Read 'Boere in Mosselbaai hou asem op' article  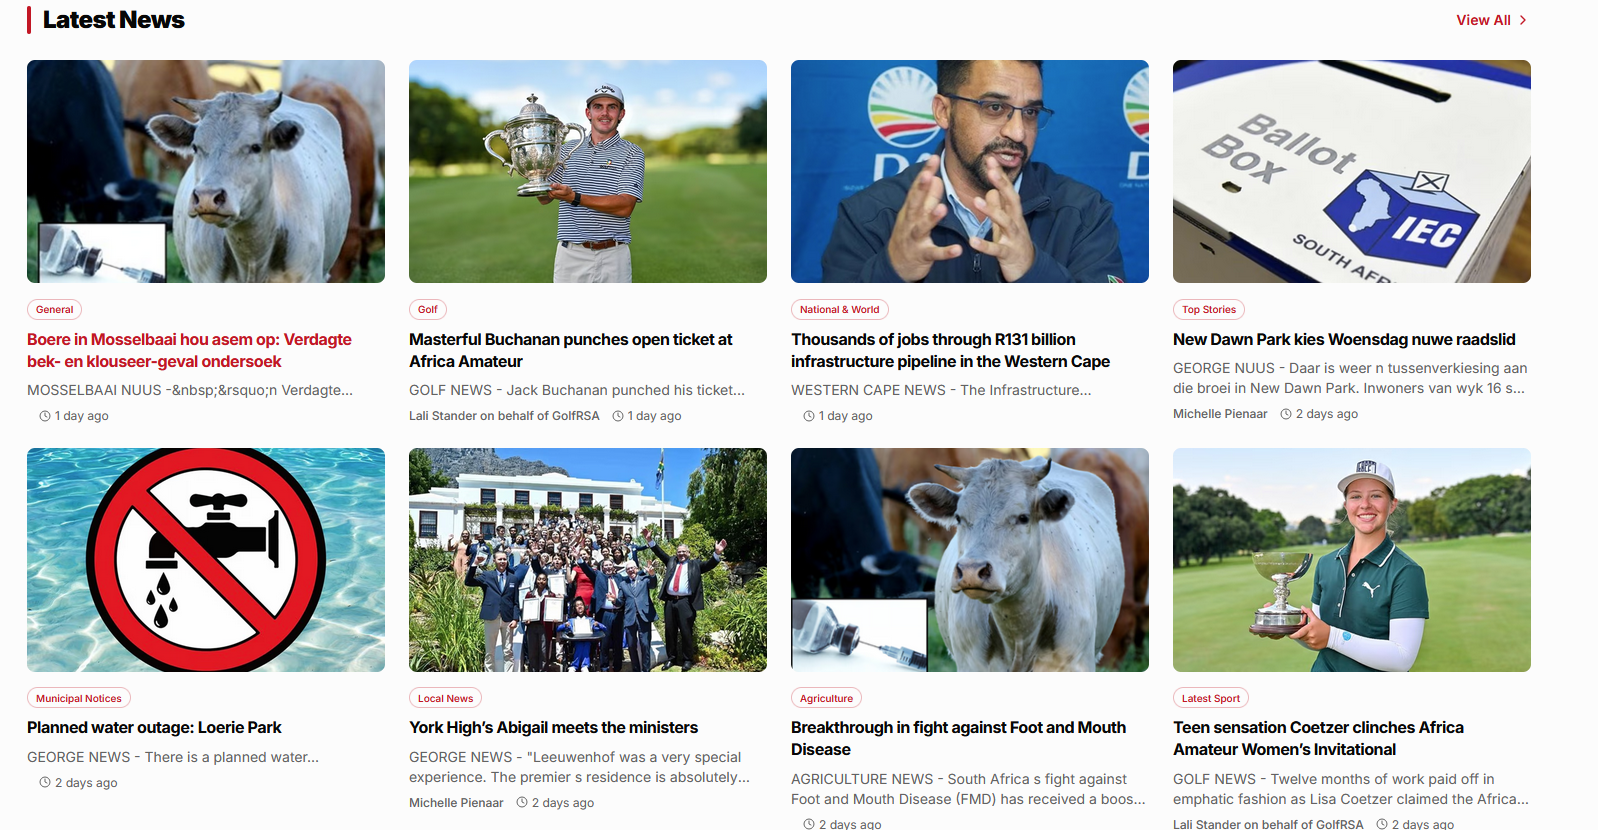click(x=190, y=350)
